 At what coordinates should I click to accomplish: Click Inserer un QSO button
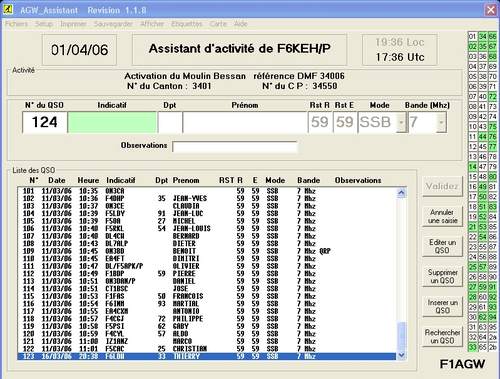pyautogui.click(x=442, y=306)
